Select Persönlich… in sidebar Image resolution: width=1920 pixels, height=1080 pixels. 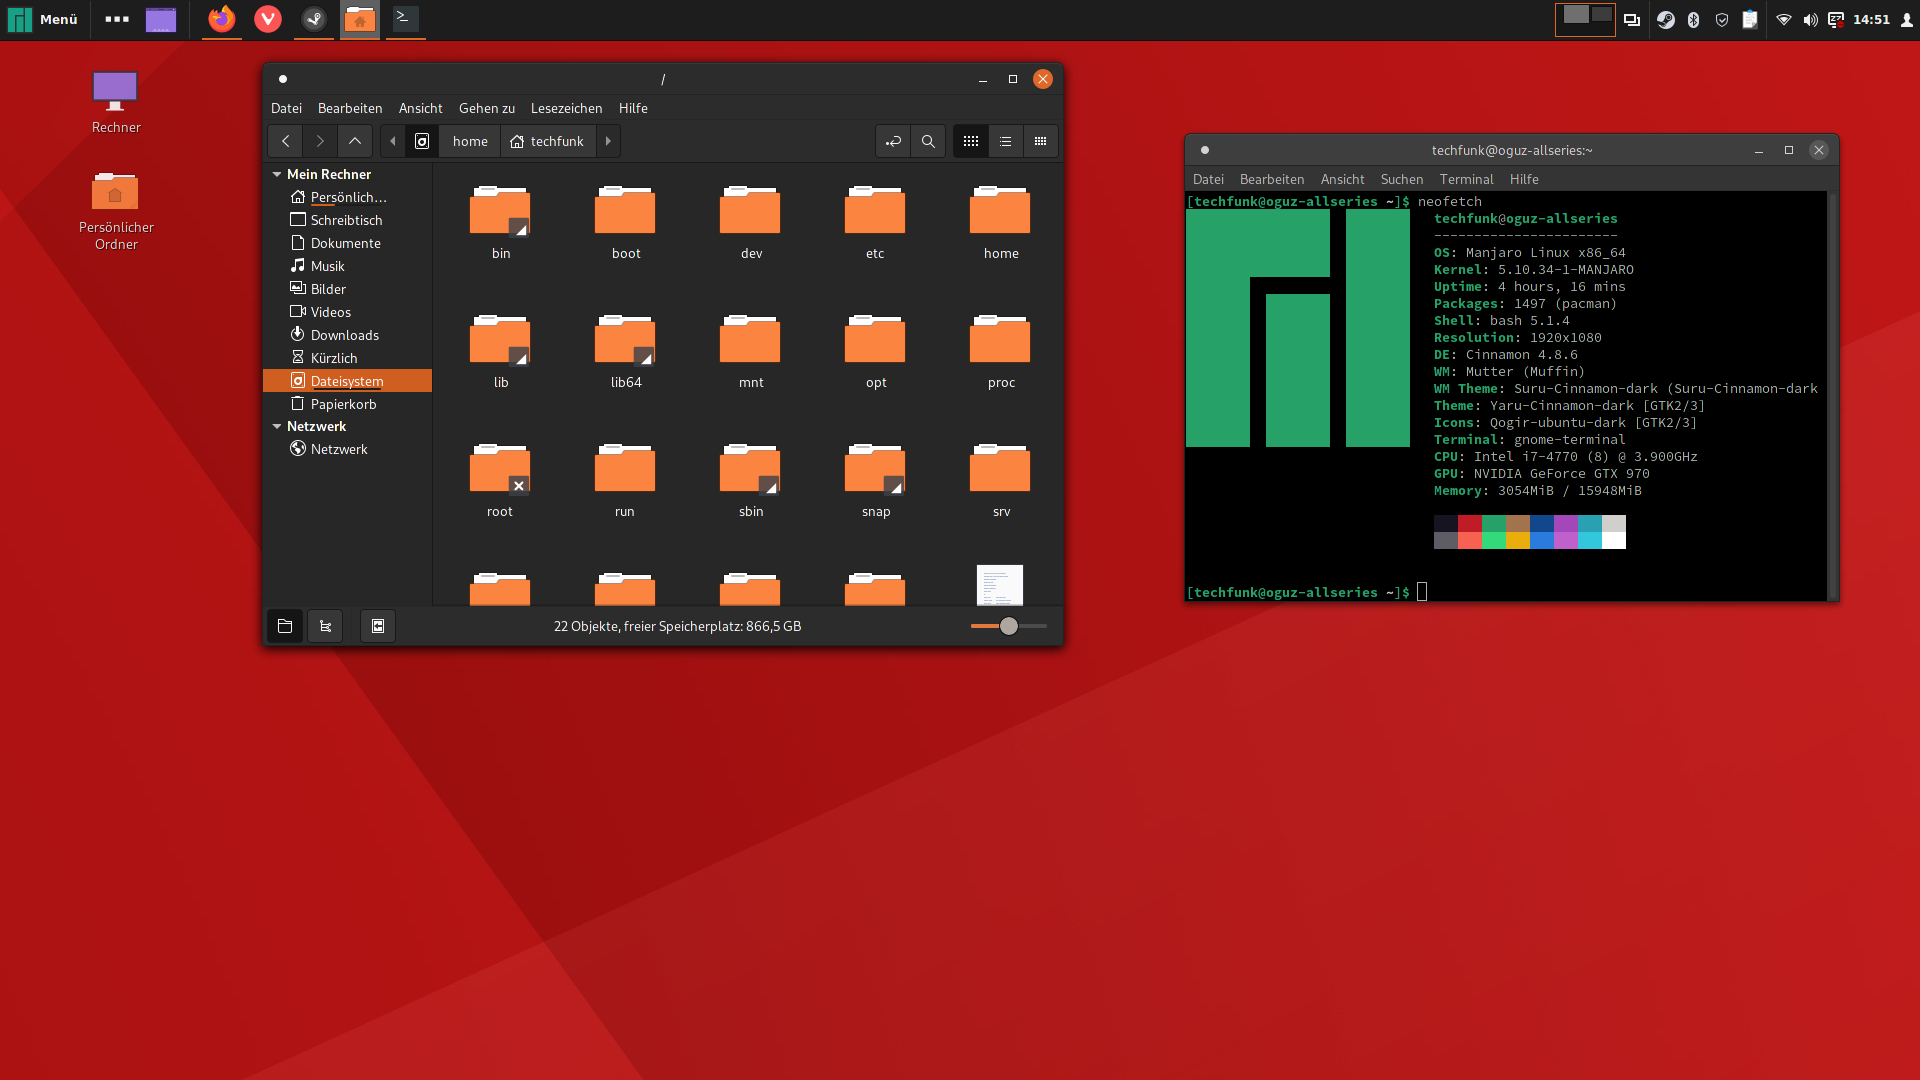click(x=347, y=197)
